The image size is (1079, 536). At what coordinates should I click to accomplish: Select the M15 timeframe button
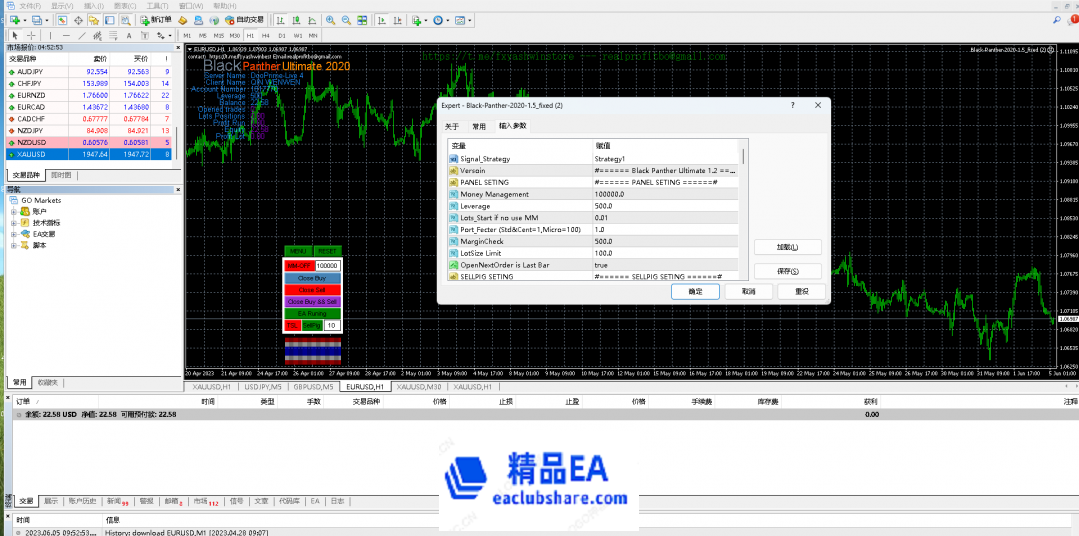(218, 35)
